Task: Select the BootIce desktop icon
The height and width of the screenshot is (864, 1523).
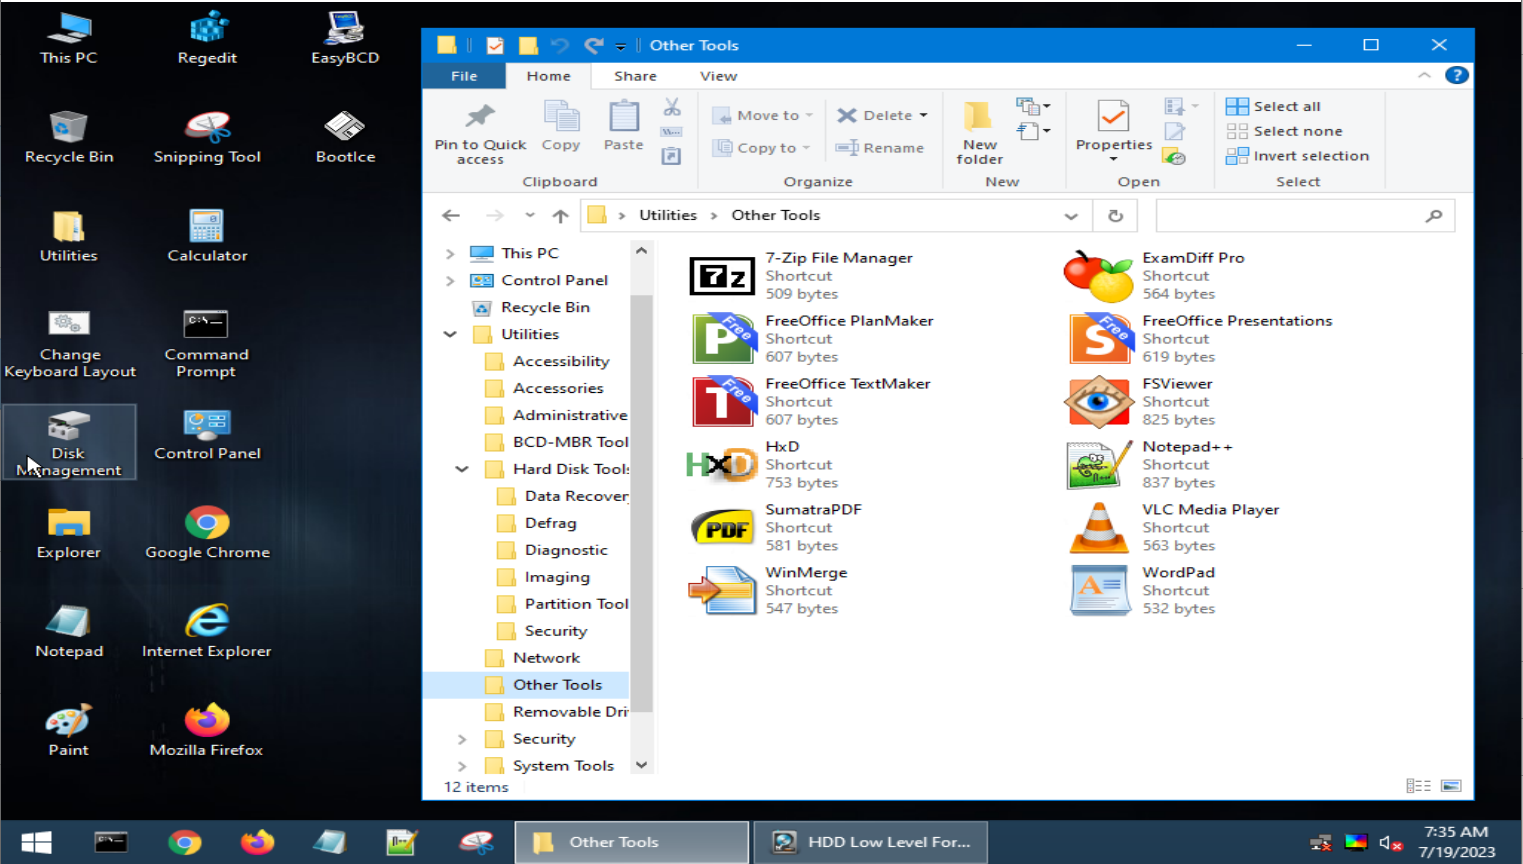Action: click(345, 137)
